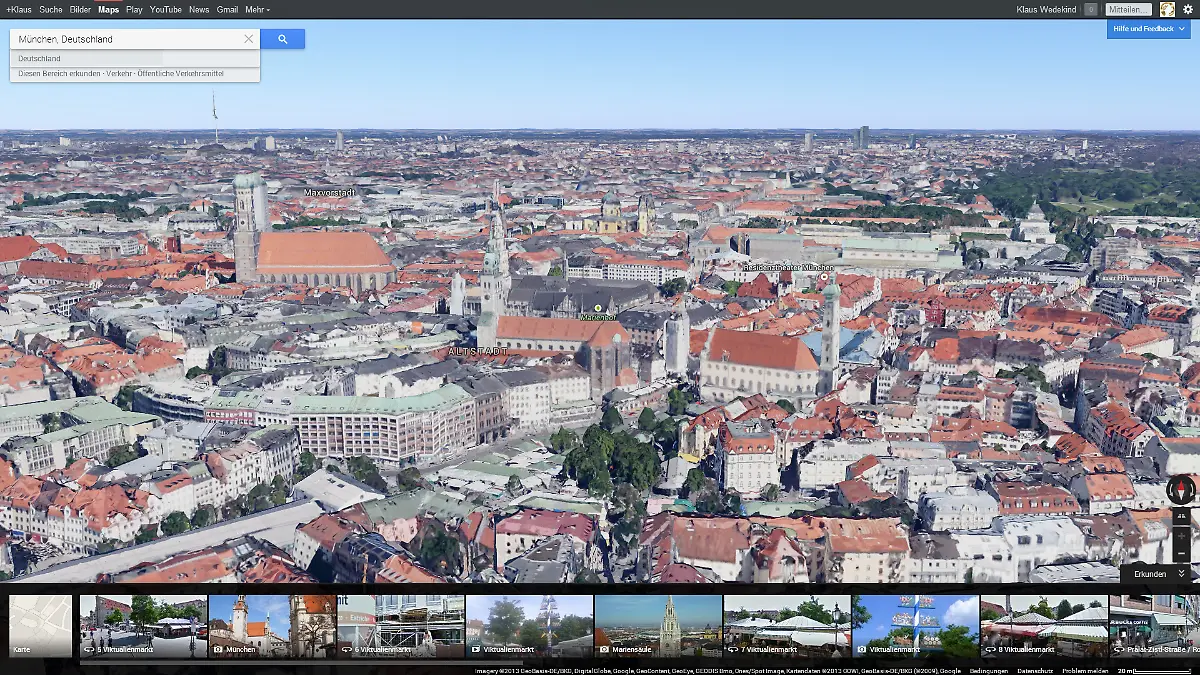Open the Hilfe und Feedback dropdown

[x=1148, y=29]
